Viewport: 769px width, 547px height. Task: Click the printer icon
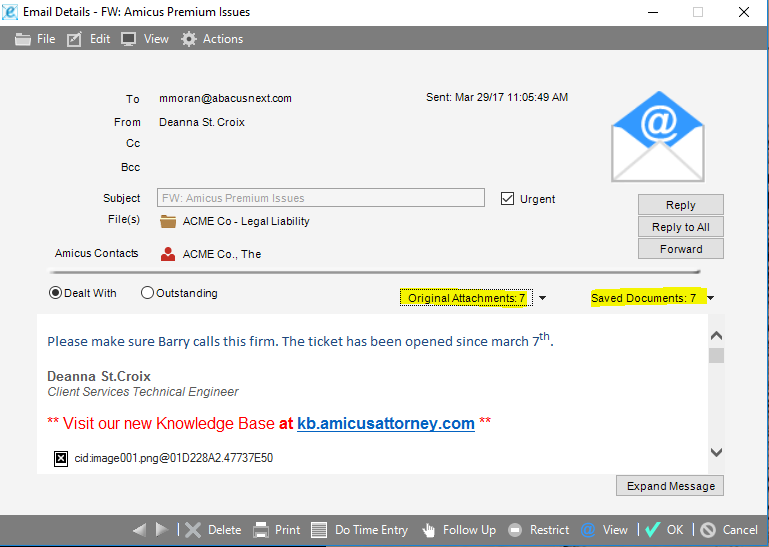pyautogui.click(x=261, y=530)
